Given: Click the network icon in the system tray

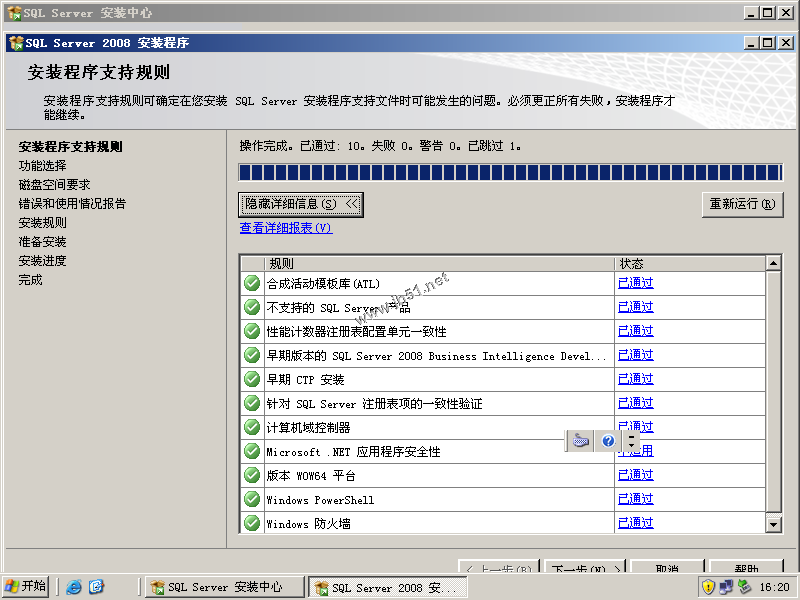Looking at the screenshot, I should coord(724,586).
